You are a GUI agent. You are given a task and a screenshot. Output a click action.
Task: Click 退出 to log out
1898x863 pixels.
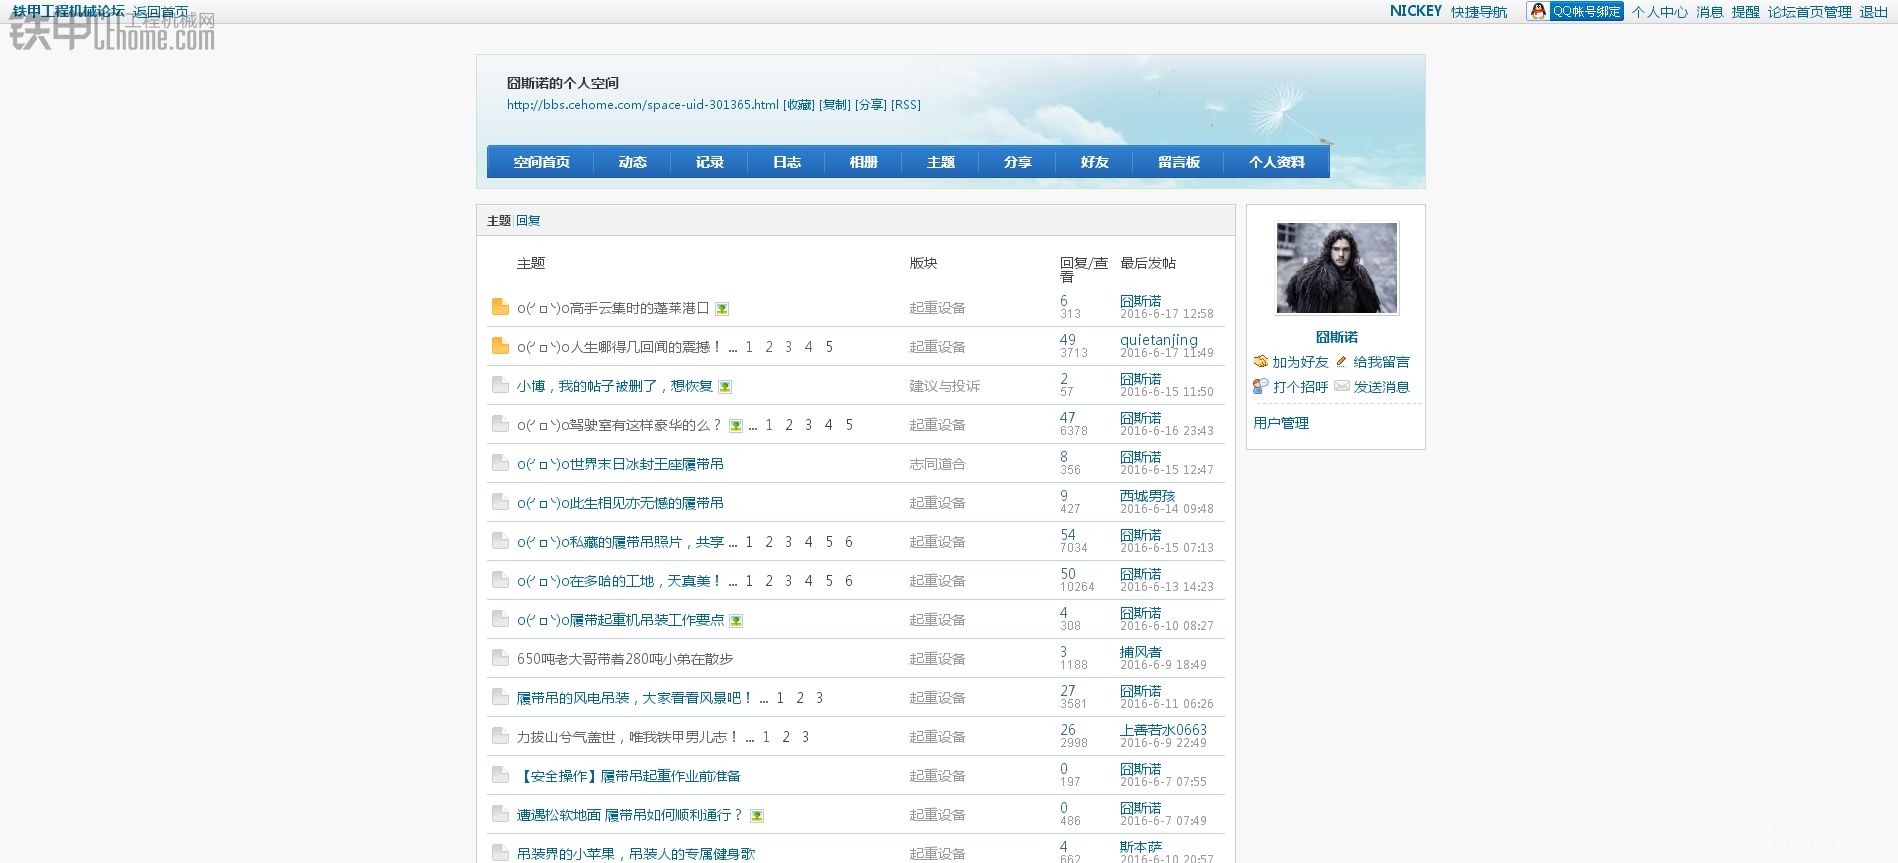click(x=1873, y=12)
